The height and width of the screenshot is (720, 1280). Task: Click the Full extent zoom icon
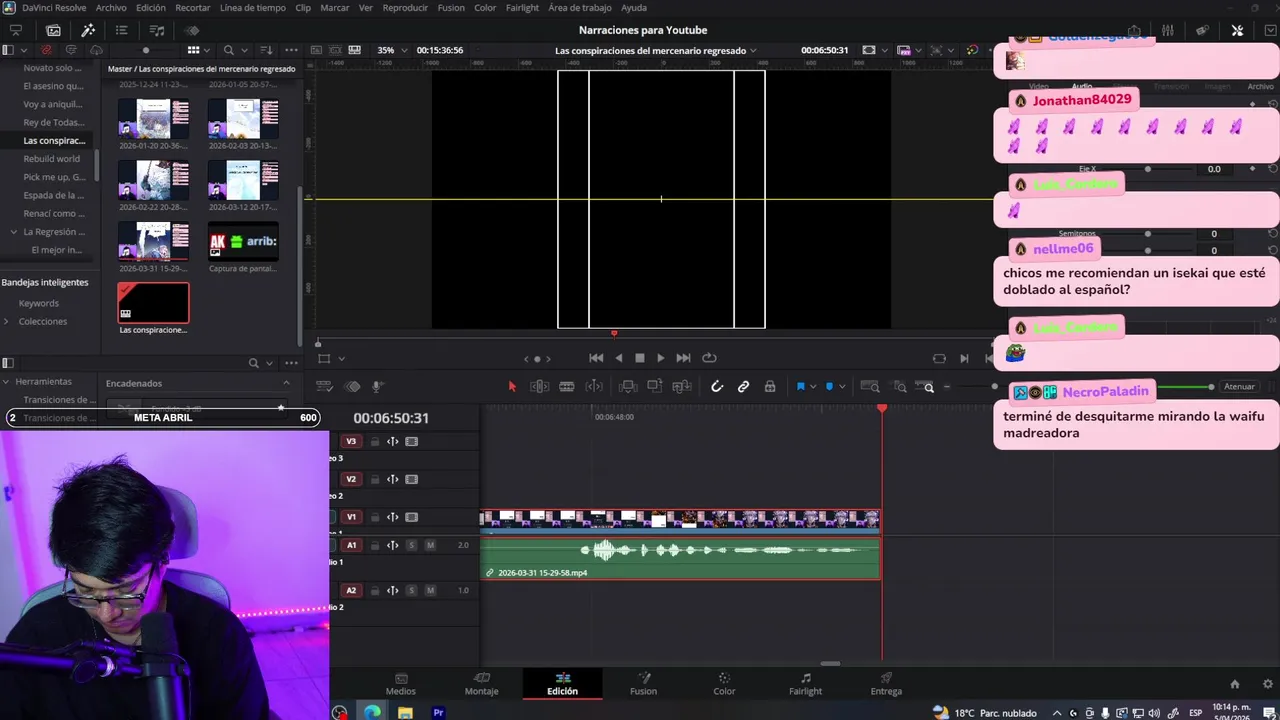tap(870, 387)
